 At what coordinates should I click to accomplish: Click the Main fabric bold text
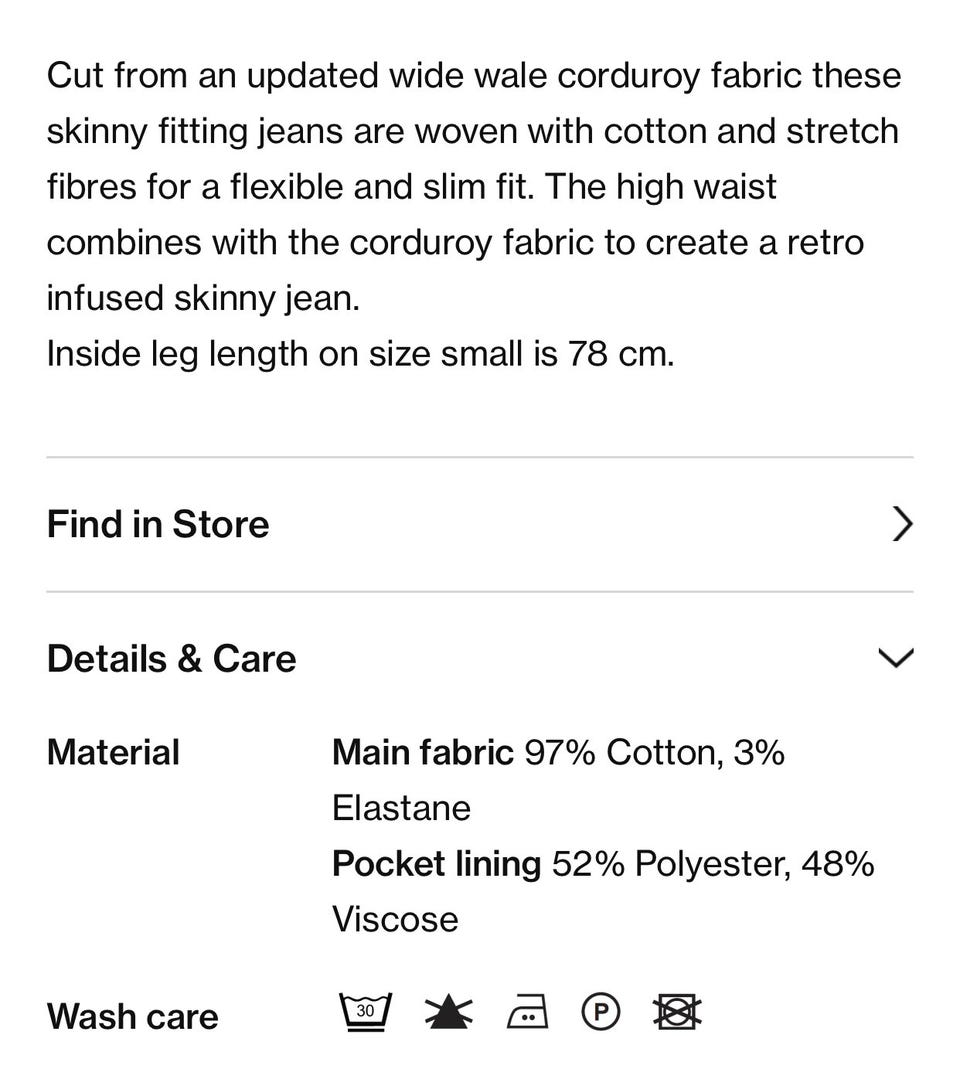coord(422,752)
